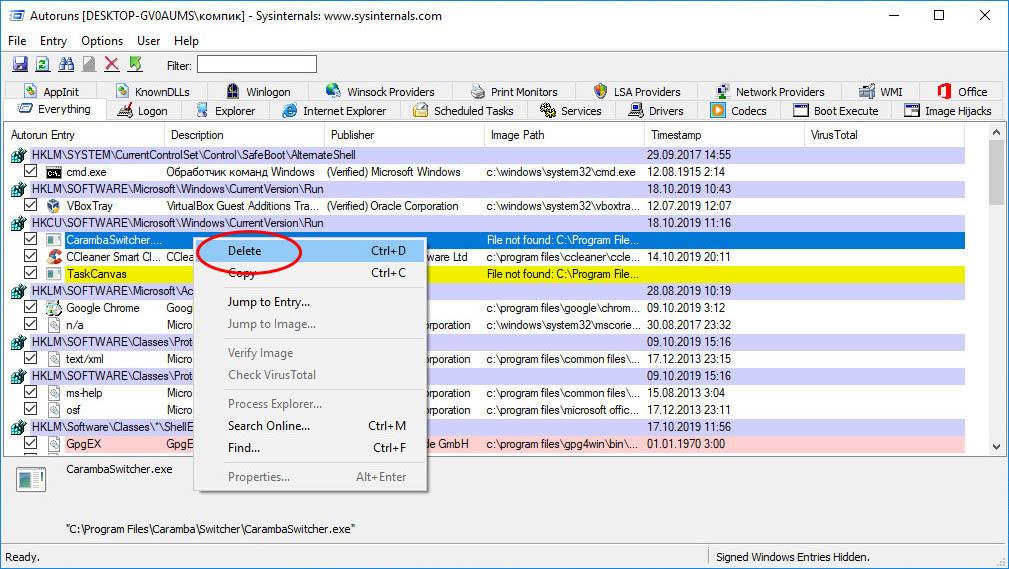Screen dimensions: 1009x569
Task: Click the osf entry file icon
Action: coord(54,410)
